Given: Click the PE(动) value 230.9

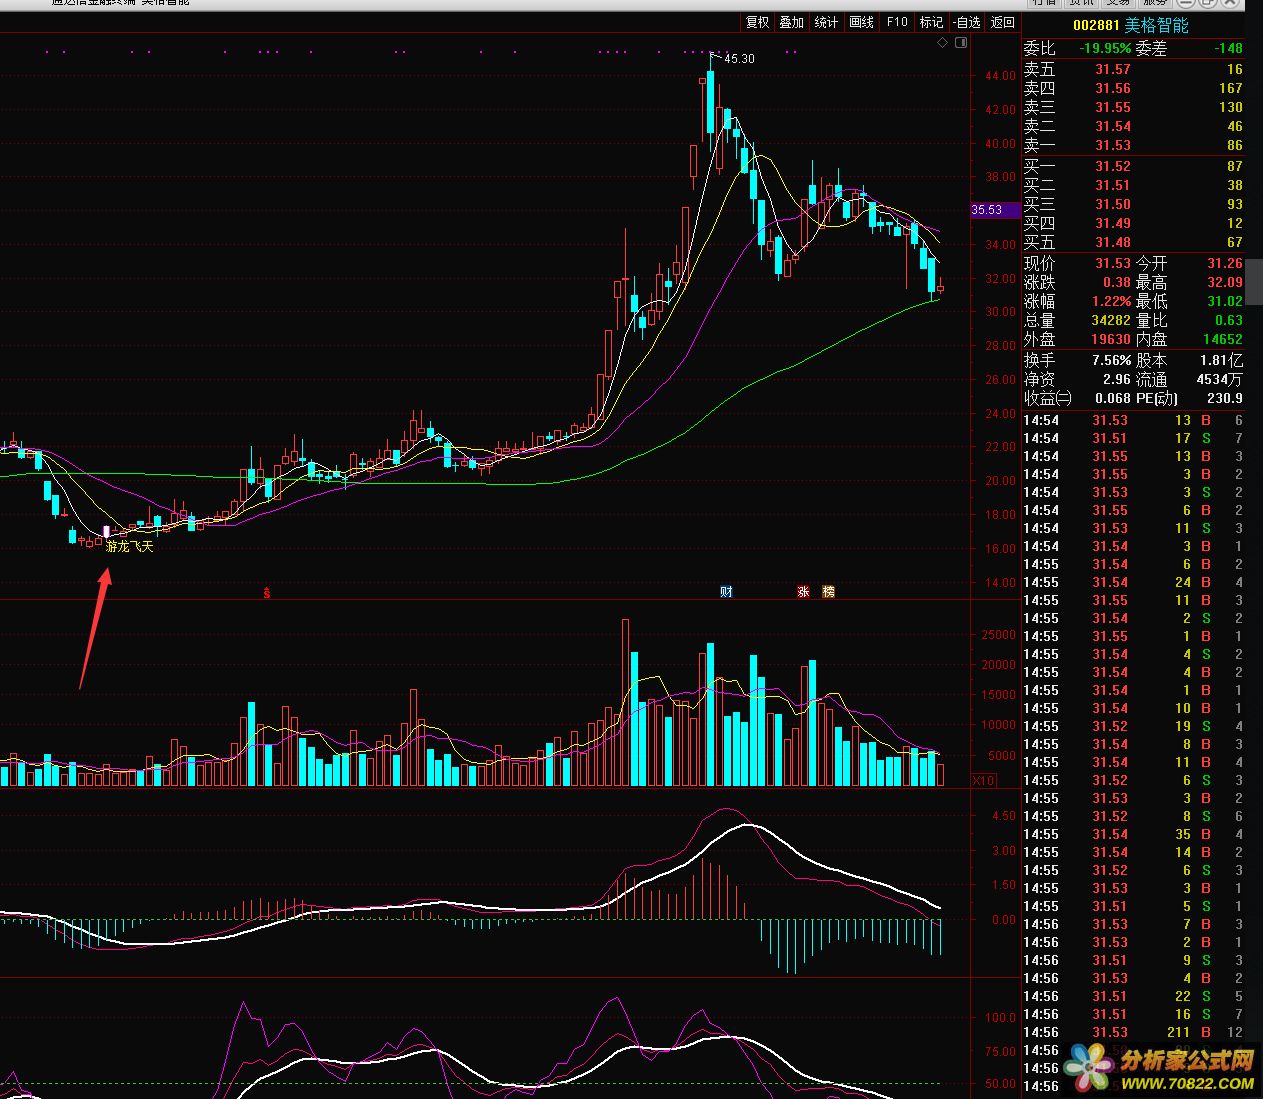Looking at the screenshot, I should click(x=1226, y=398).
